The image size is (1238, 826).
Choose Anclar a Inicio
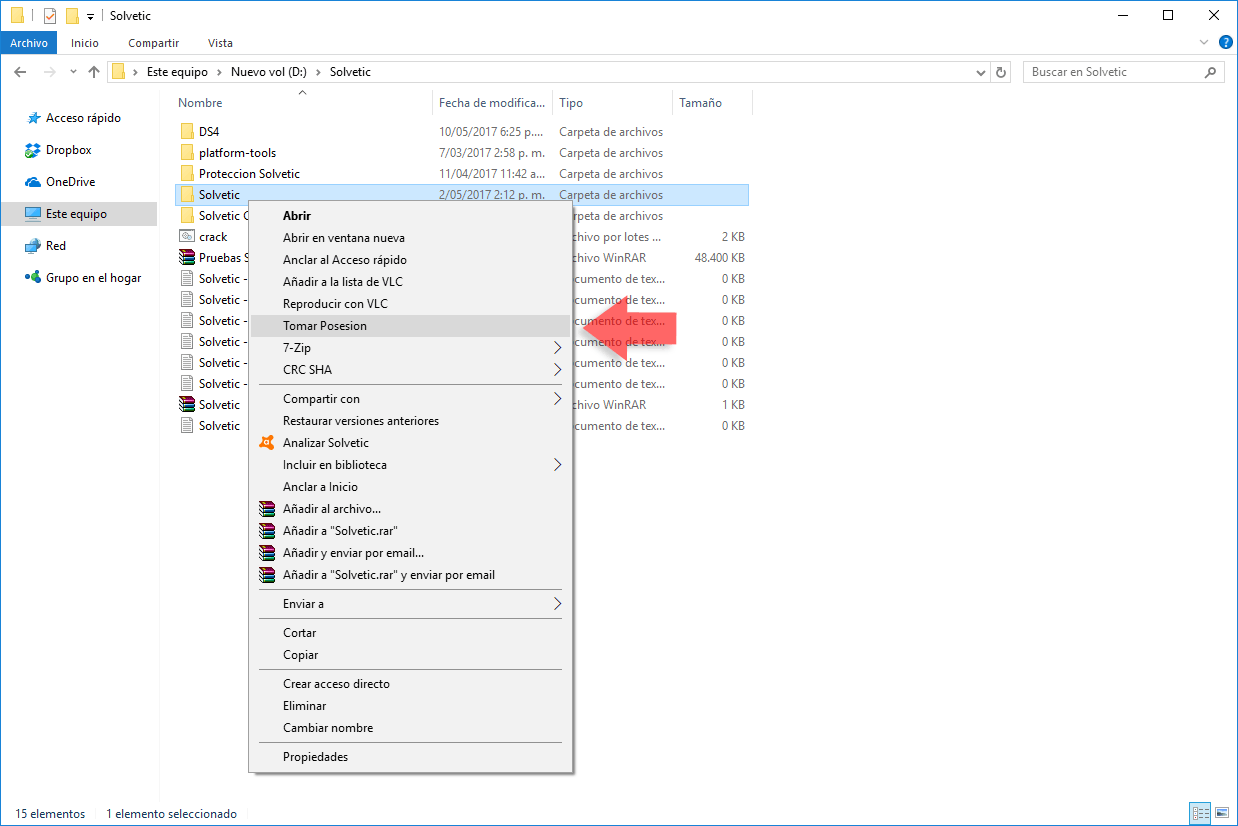[x=410, y=487]
